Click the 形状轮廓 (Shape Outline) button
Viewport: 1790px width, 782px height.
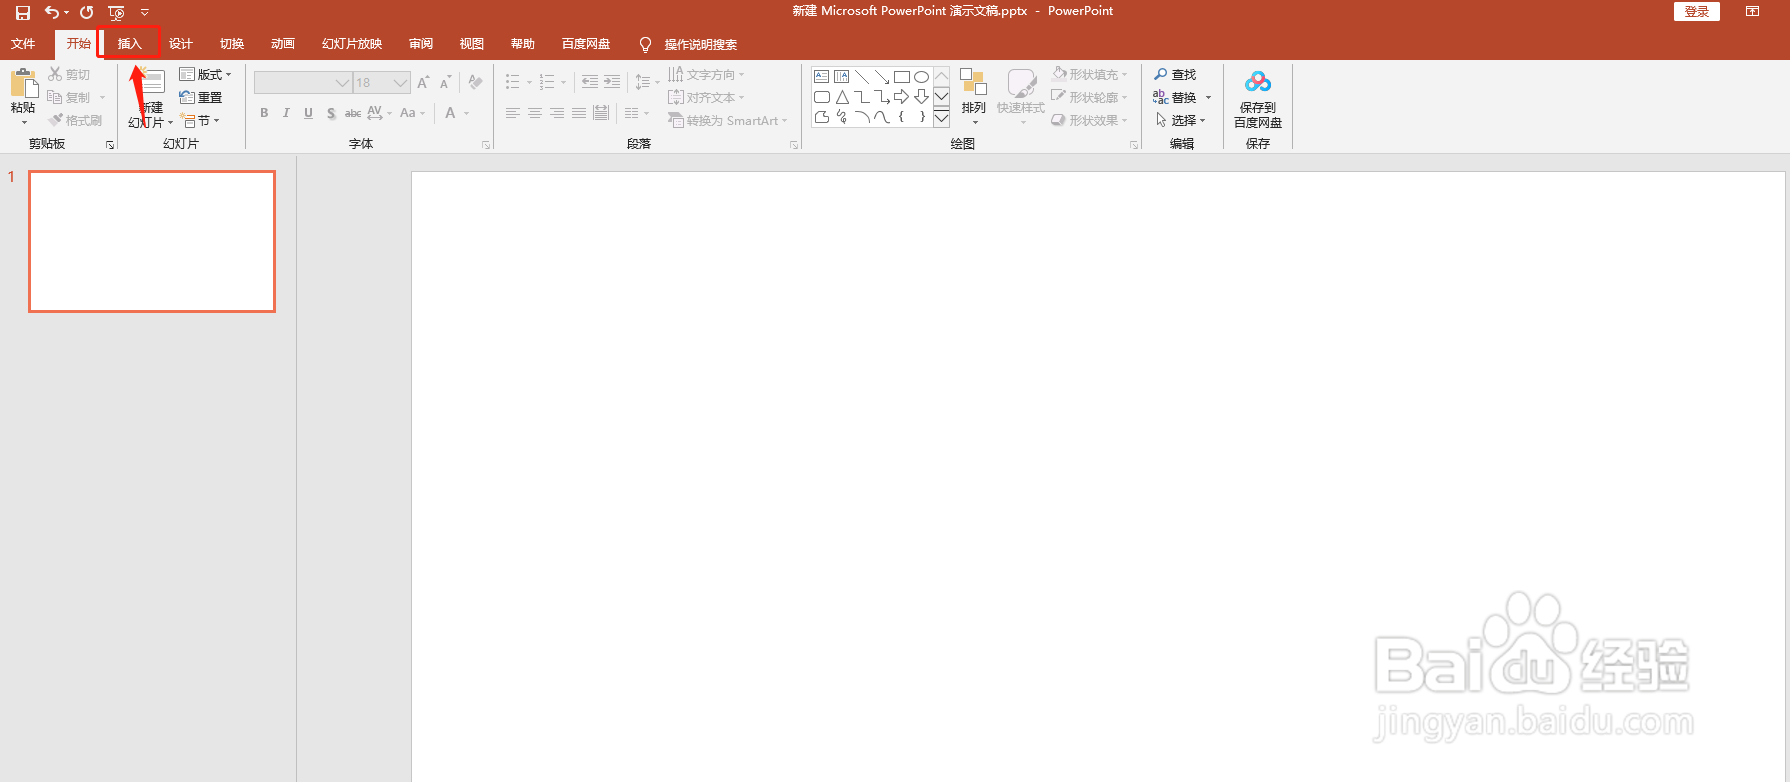tap(1090, 97)
